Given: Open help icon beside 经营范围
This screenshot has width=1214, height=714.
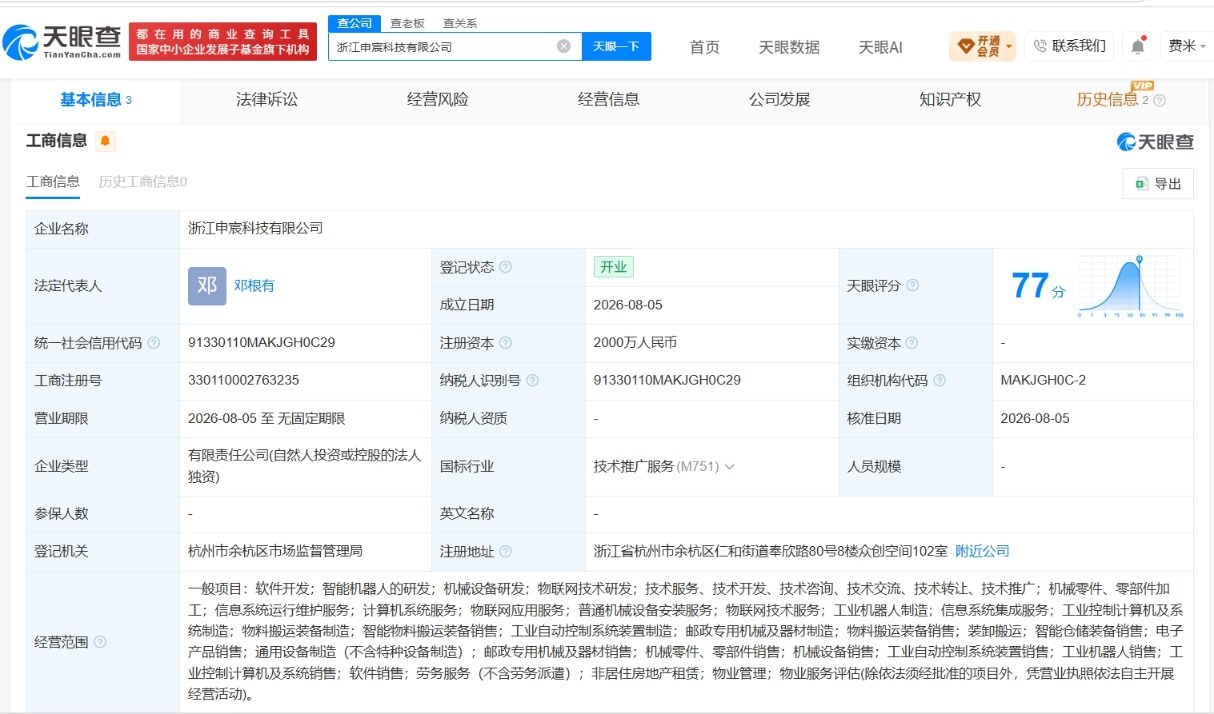Looking at the screenshot, I should point(100,642).
